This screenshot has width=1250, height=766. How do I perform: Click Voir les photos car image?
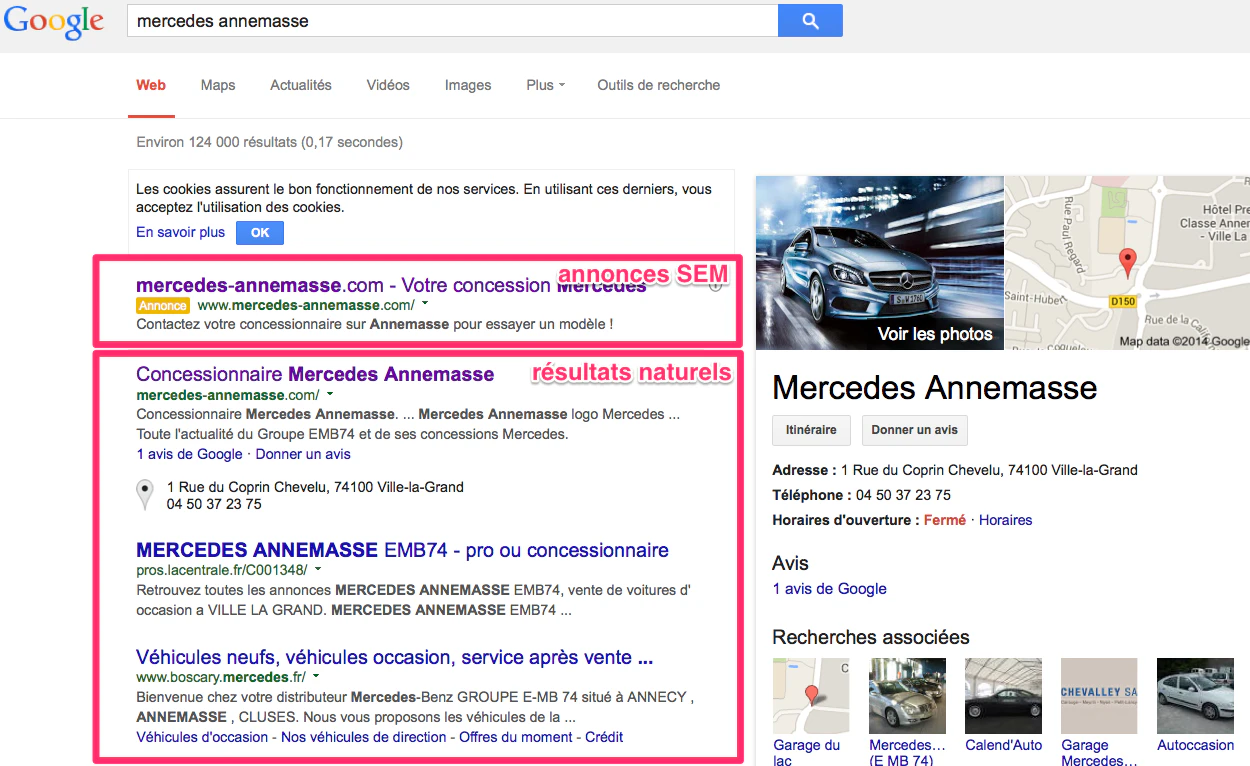coord(879,263)
